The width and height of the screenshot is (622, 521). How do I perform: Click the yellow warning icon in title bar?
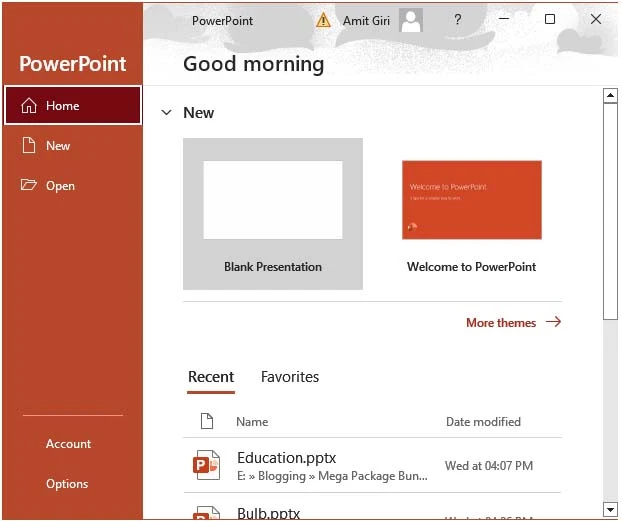coord(323,19)
